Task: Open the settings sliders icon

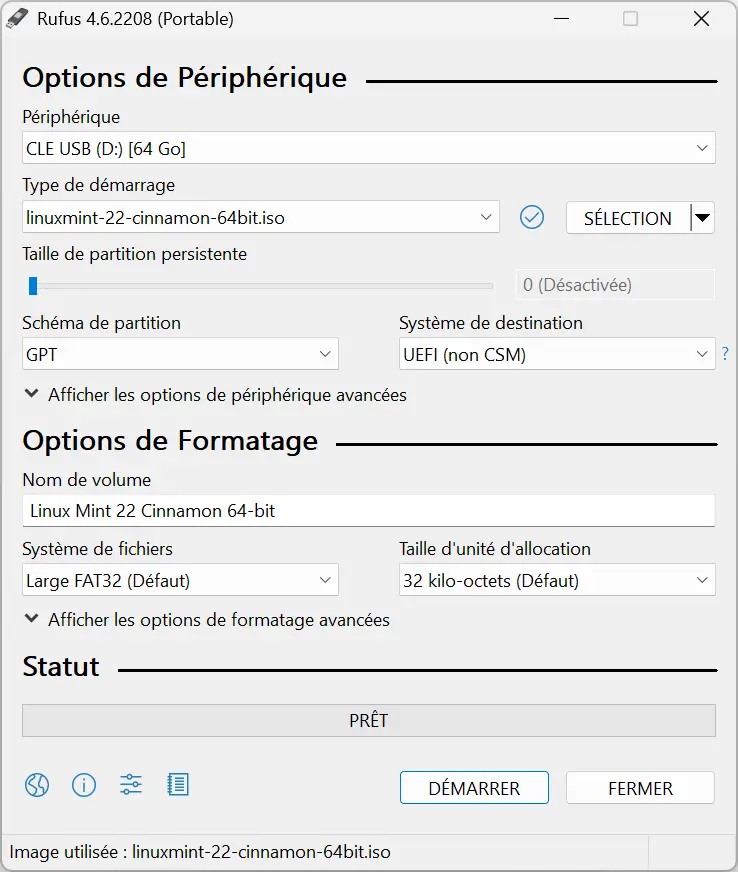Action: coord(131,785)
